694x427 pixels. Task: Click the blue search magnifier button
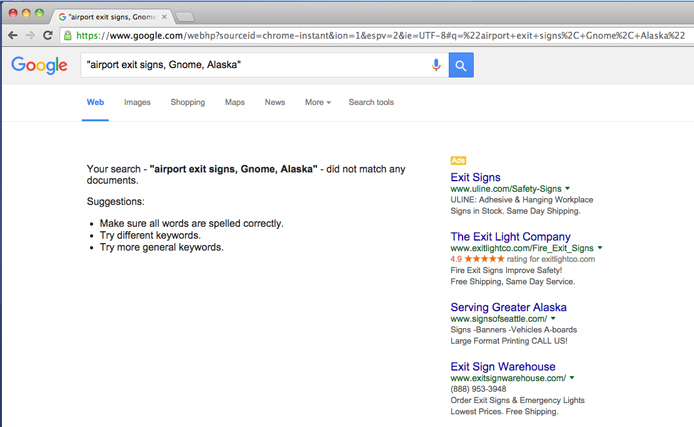pyautogui.click(x=461, y=65)
